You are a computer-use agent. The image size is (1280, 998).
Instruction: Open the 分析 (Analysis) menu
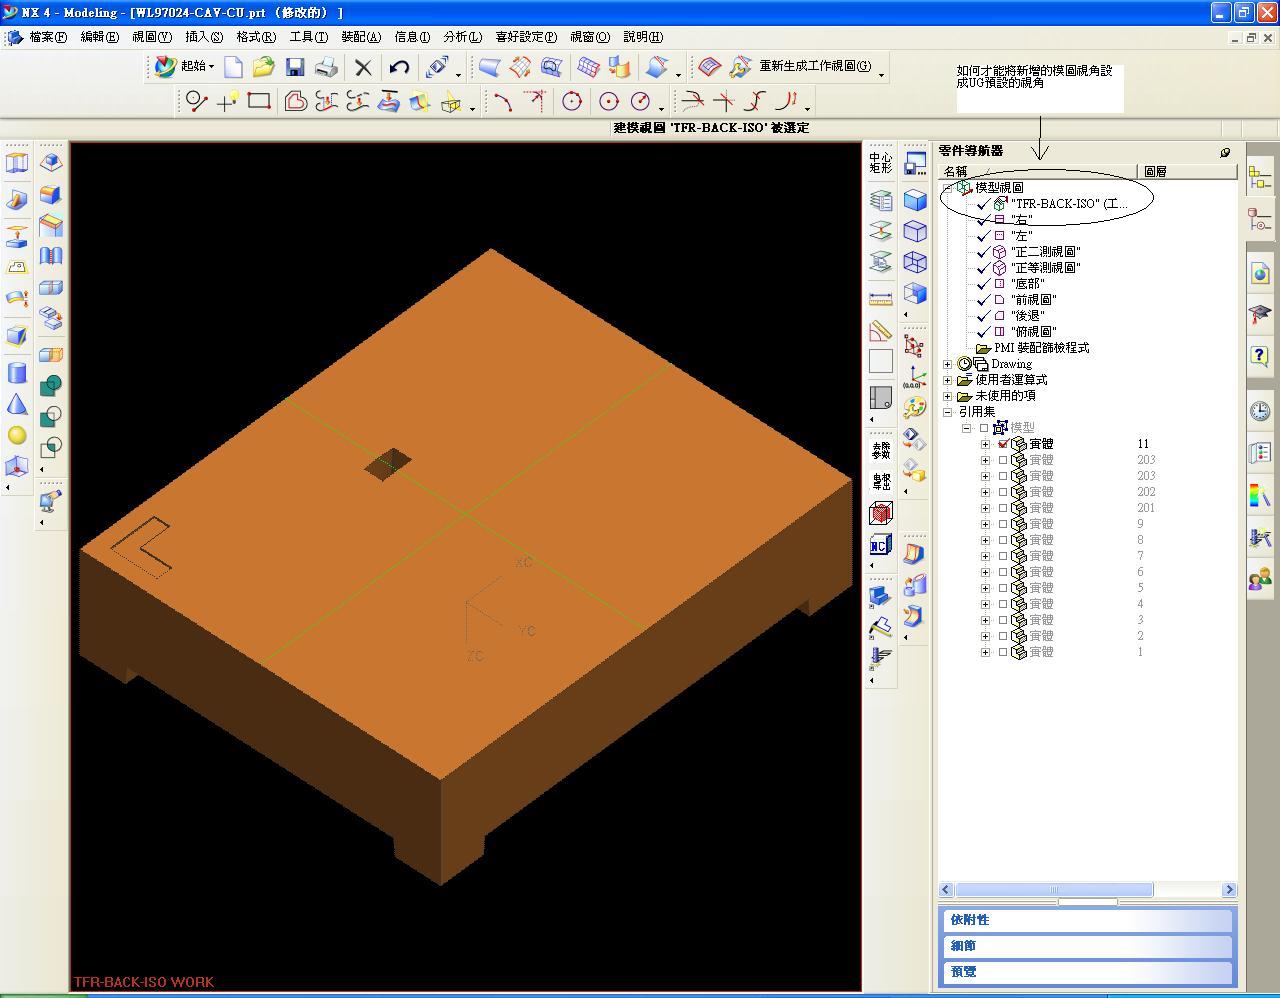462,37
